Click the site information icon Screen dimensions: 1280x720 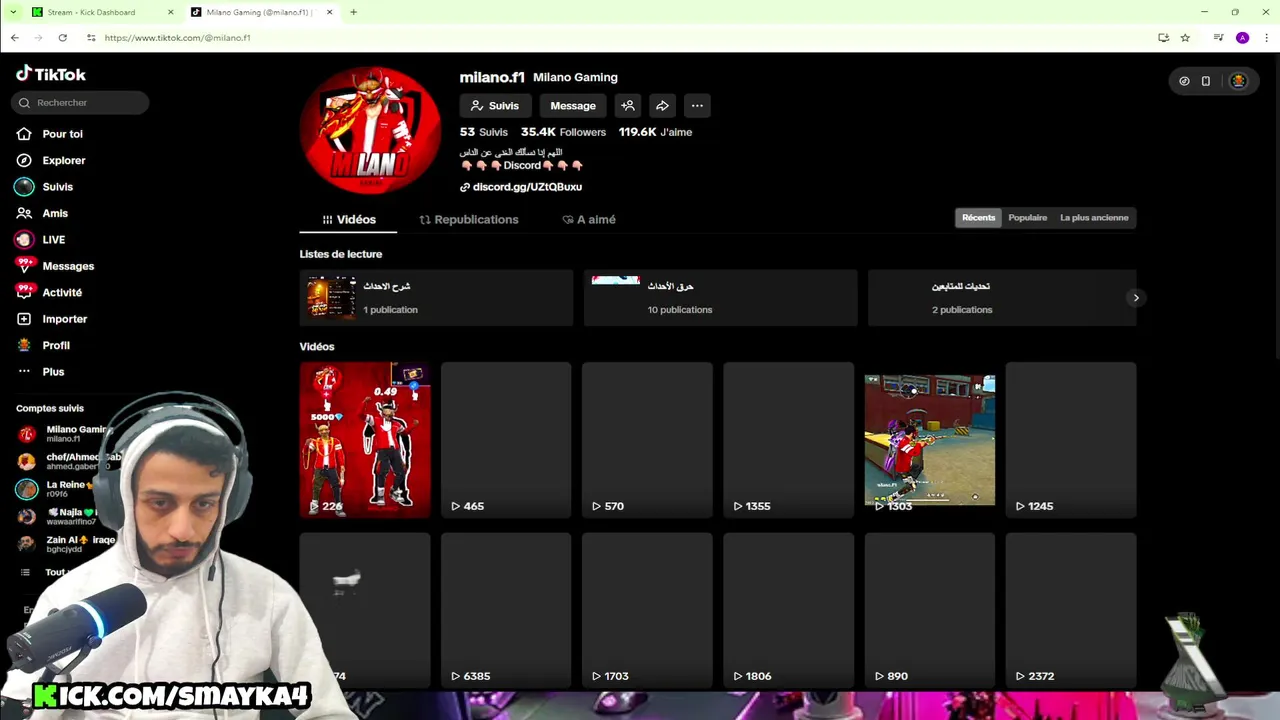coord(91,38)
